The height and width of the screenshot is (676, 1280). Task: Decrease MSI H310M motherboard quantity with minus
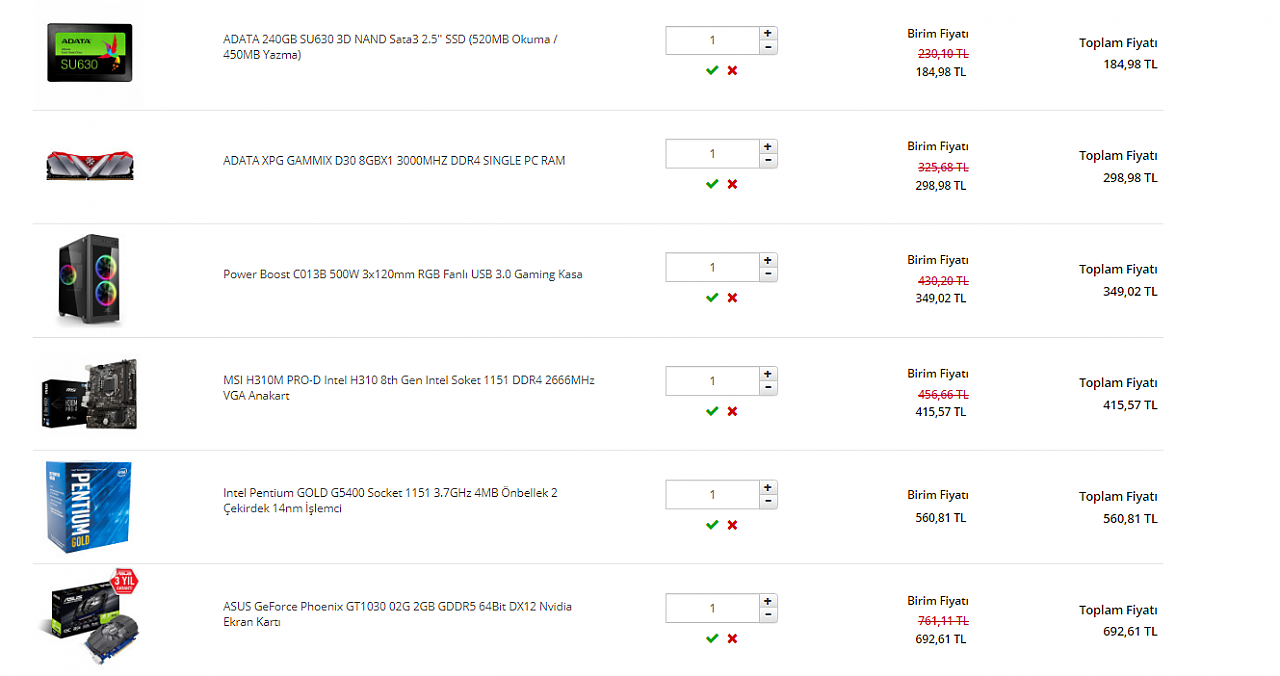(x=768, y=388)
